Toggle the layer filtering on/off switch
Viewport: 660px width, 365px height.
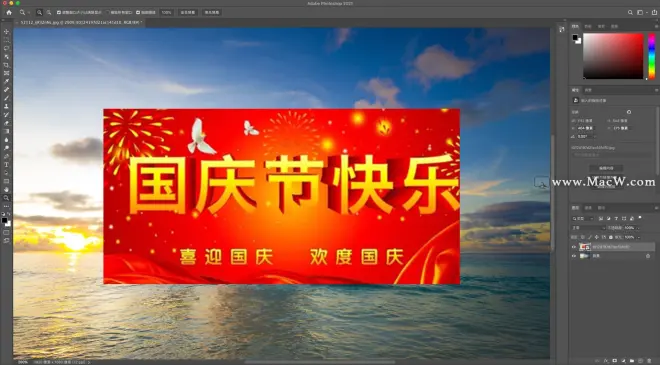click(x=640, y=217)
